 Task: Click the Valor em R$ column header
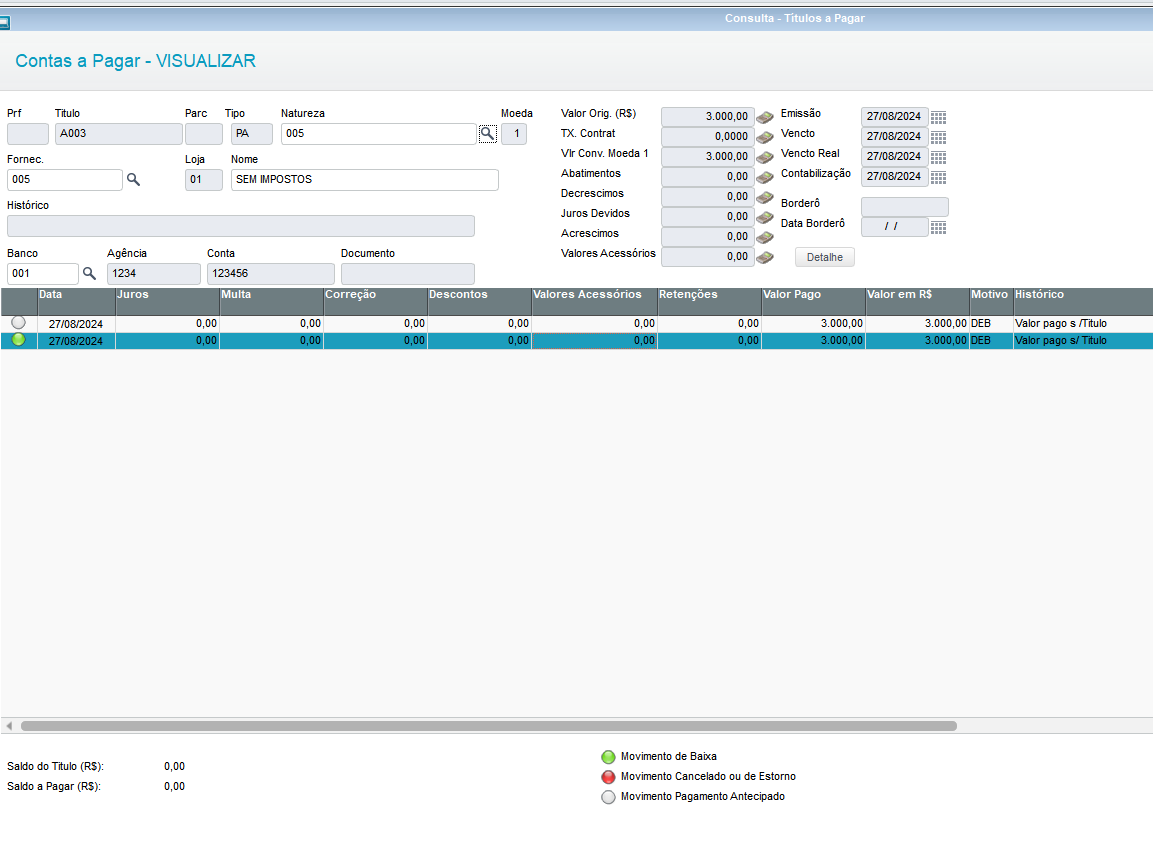pyautogui.click(x=917, y=302)
